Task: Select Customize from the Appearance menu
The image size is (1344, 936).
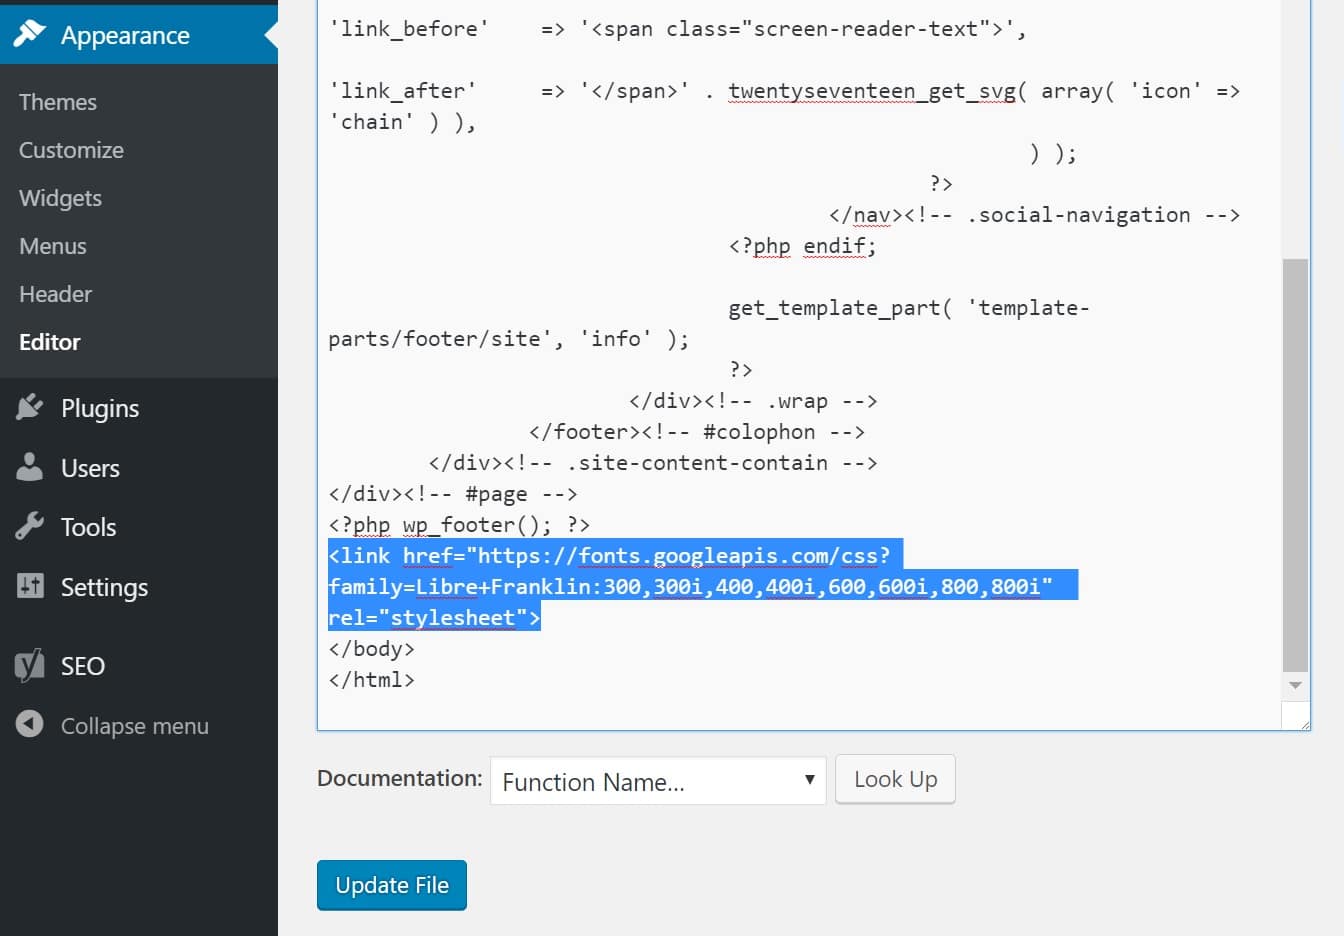Action: tap(70, 150)
